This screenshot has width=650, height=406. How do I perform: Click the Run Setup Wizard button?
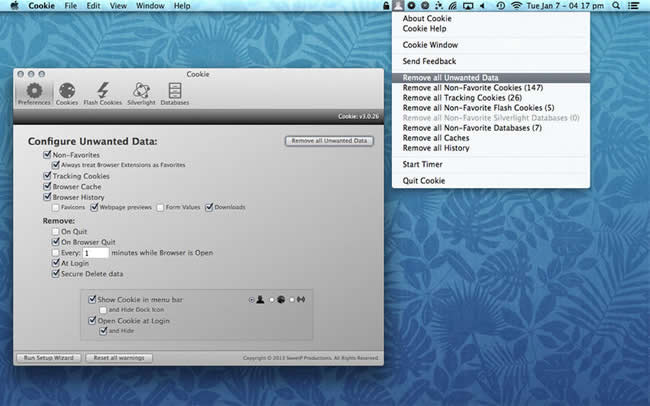[x=46, y=357]
